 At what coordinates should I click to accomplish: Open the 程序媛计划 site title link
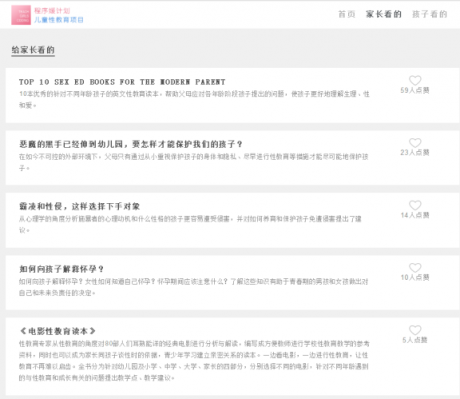click(52, 11)
